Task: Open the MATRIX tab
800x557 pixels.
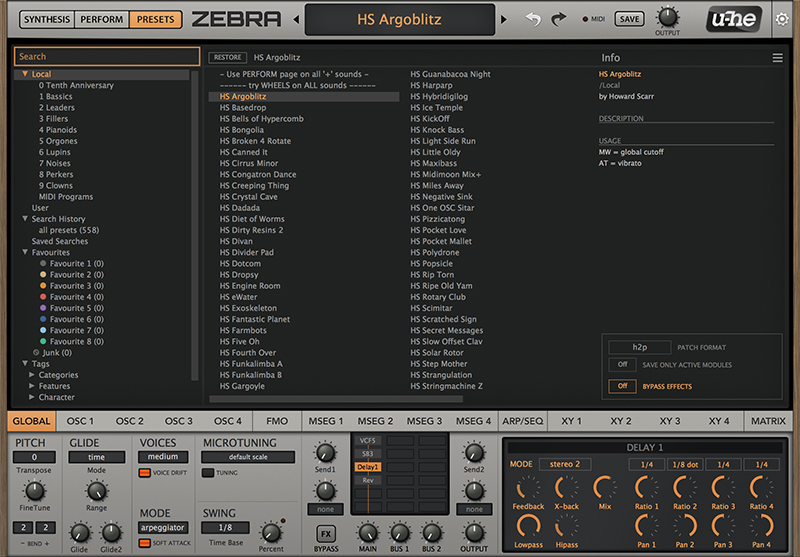Action: coord(768,421)
